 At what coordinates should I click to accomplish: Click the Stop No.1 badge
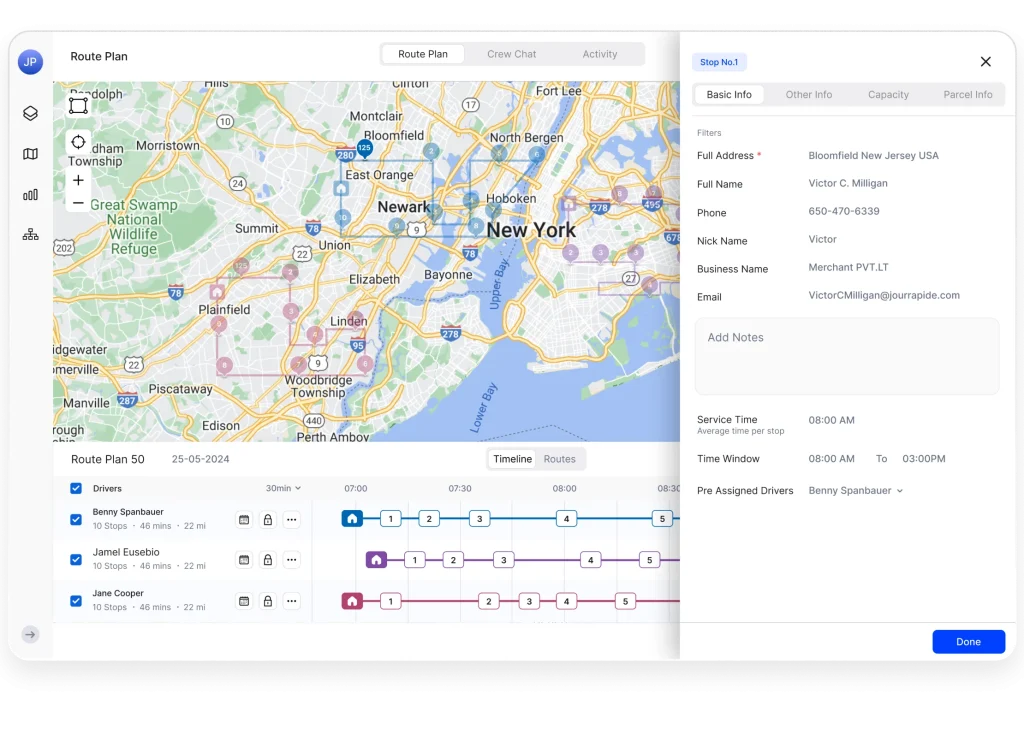tap(719, 62)
